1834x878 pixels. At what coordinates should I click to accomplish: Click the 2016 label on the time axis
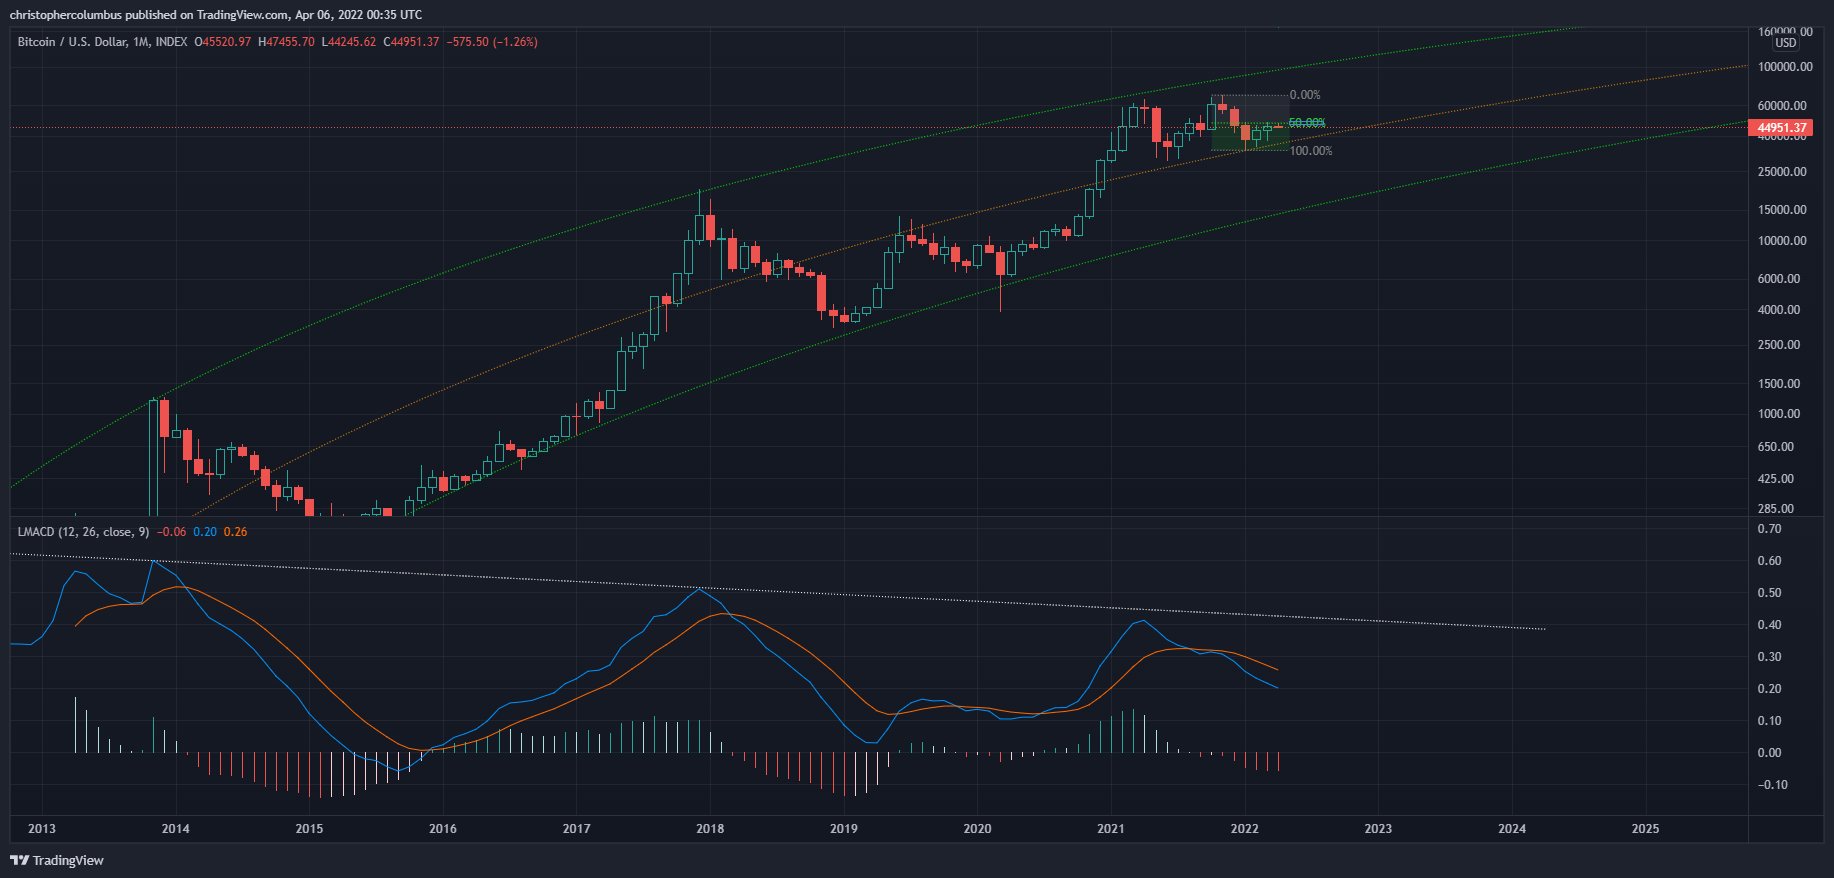point(443,829)
